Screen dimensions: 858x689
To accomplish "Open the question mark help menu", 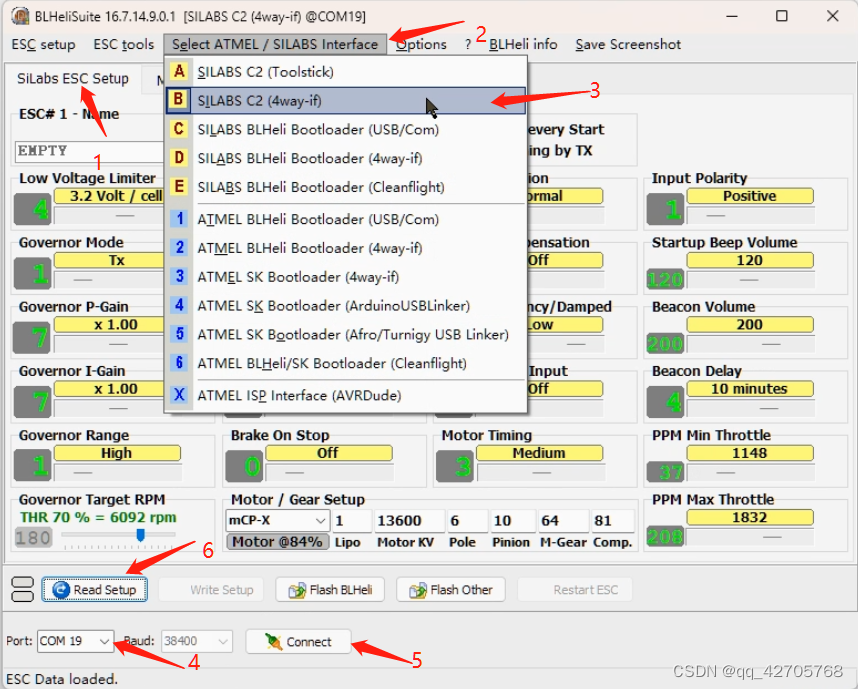I will point(467,44).
